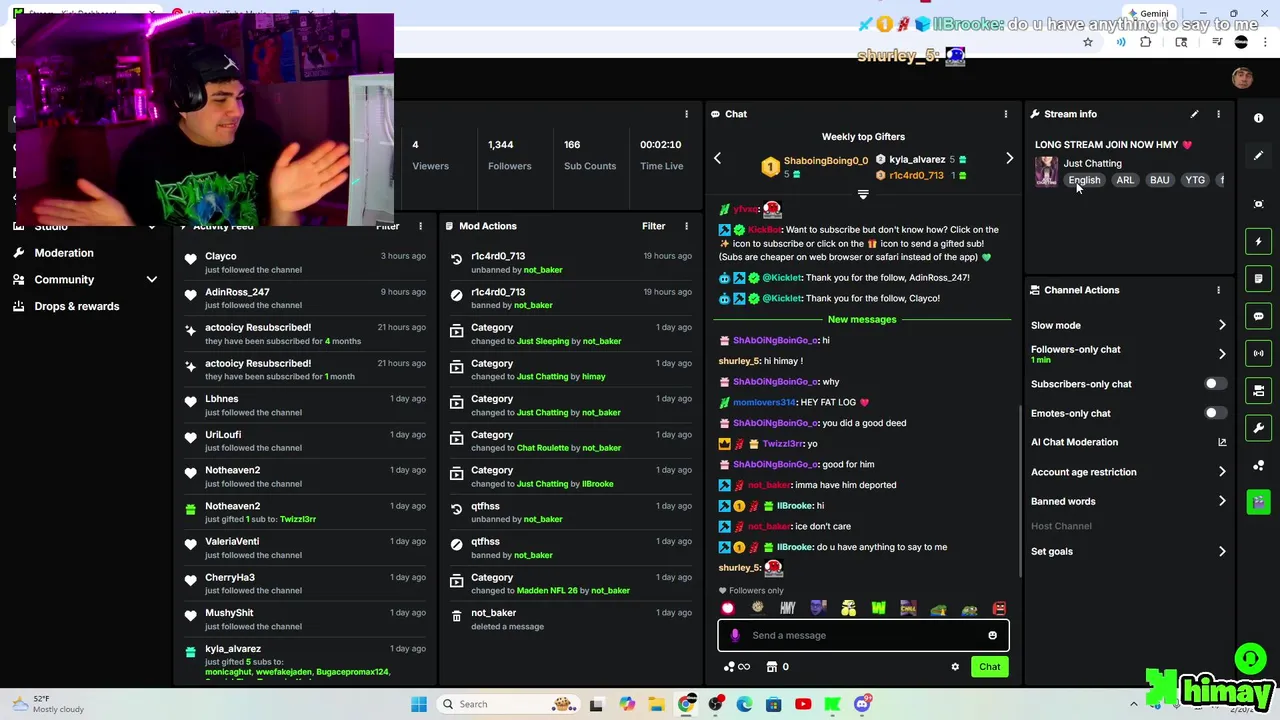Click the microphone icon in message box
Screen dimensions: 1280x720
tap(735, 635)
